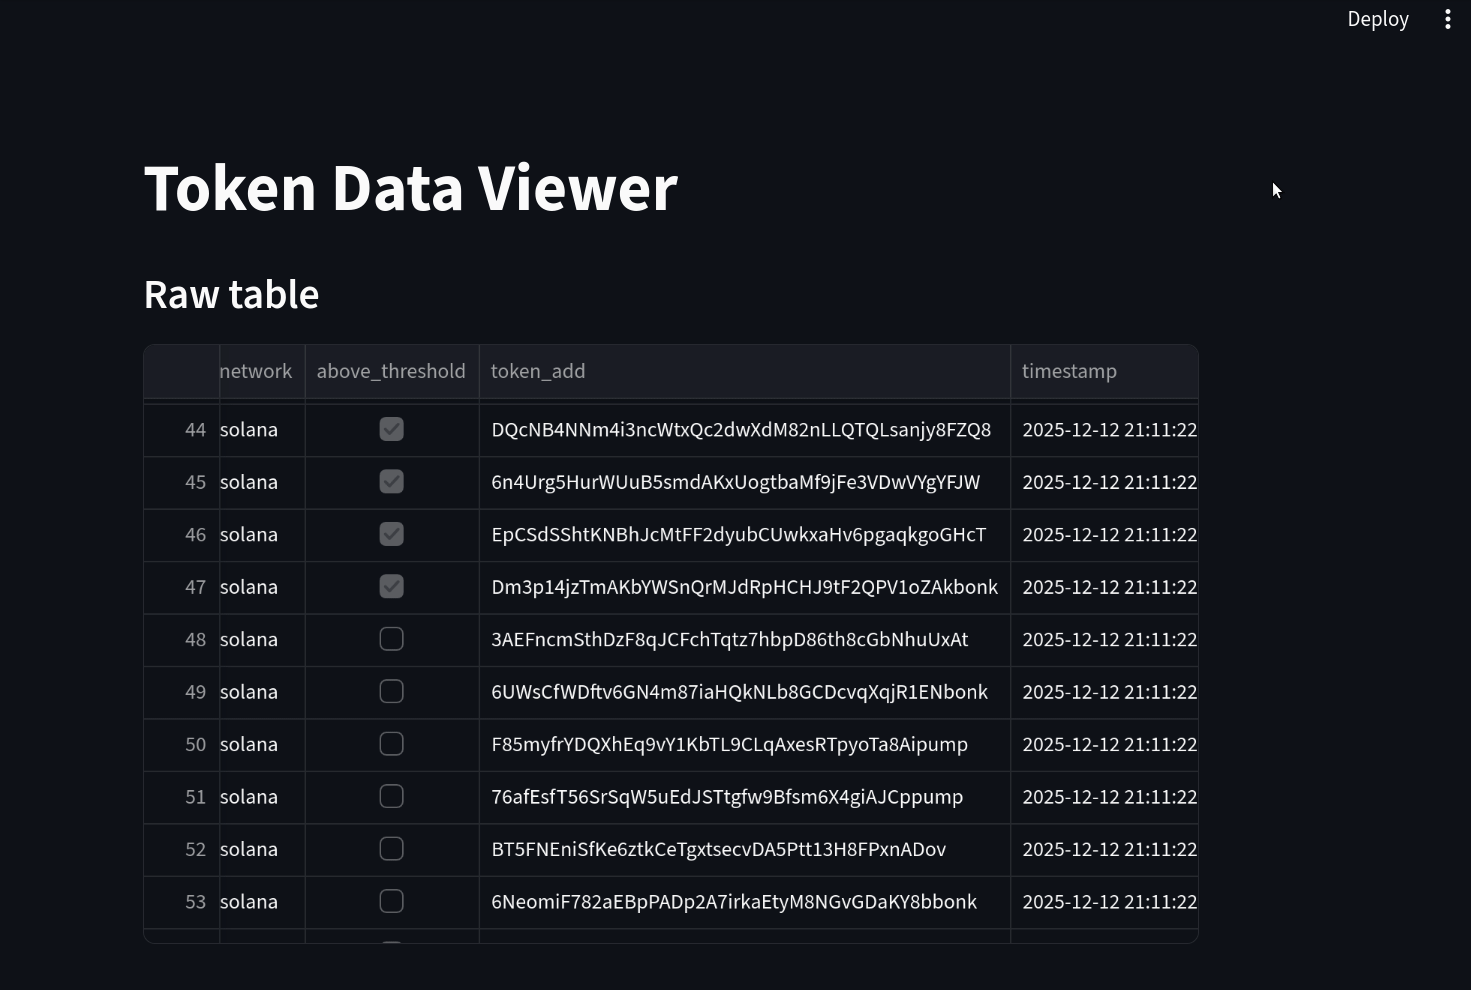The image size is (1471, 990).
Task: Select the DQcNB4NNm token address cell
Action: pyautogui.click(x=740, y=429)
